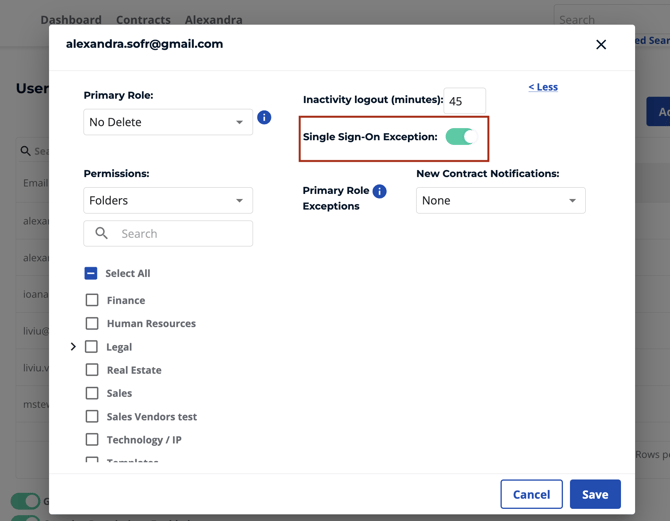Open the Dashboard menu item
Screen dimensions: 670x521
tap(71, 20)
